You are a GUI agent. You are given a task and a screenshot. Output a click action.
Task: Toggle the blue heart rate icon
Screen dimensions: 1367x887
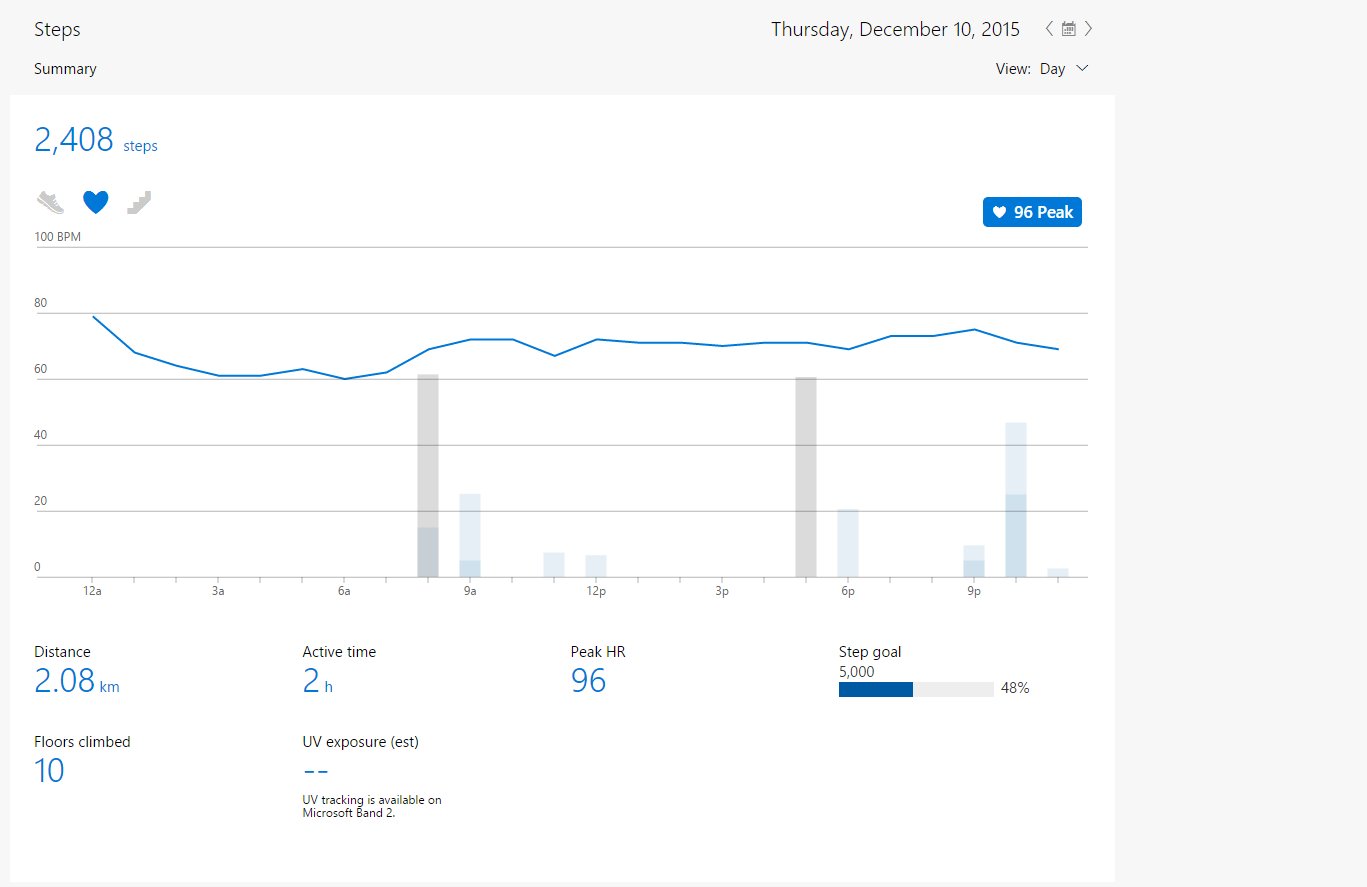pyautogui.click(x=96, y=203)
